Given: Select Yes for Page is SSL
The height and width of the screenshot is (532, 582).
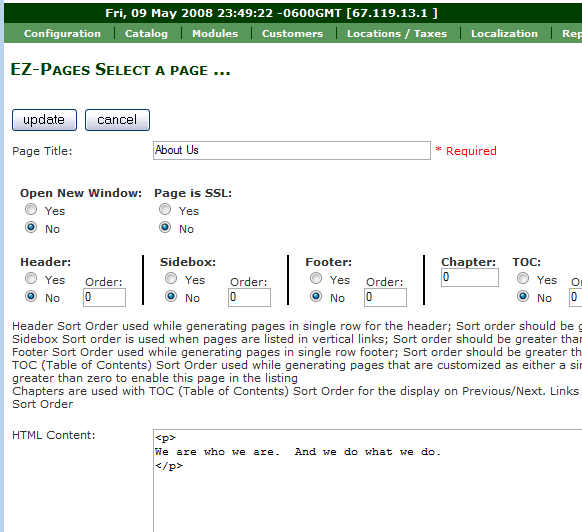Looking at the screenshot, I should [x=165, y=209].
